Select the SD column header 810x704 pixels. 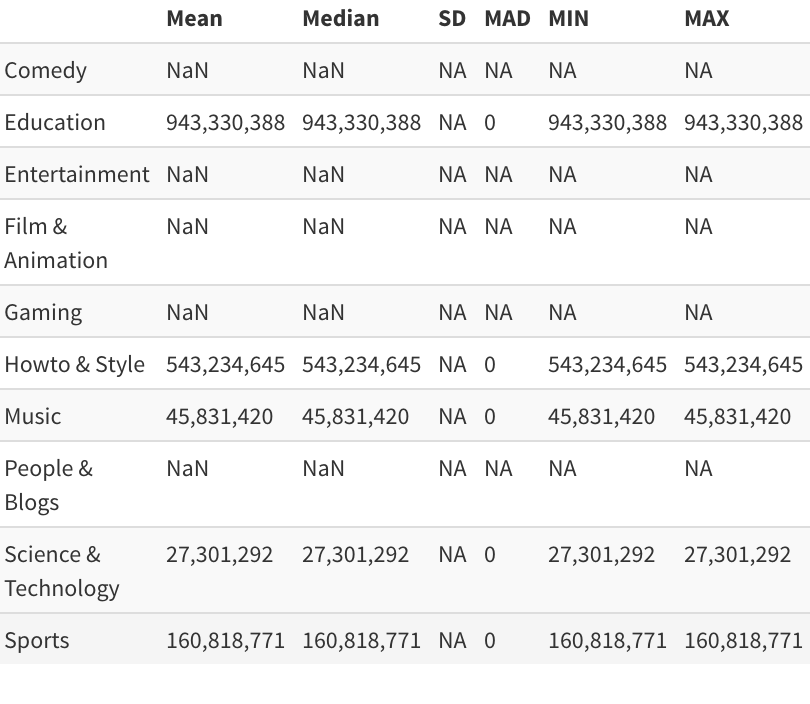(x=452, y=19)
